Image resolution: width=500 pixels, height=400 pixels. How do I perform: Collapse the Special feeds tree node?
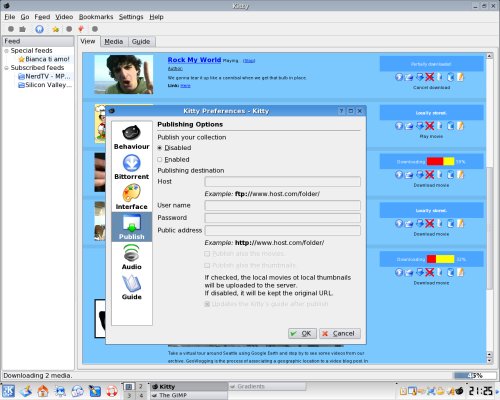pyautogui.click(x=6, y=51)
